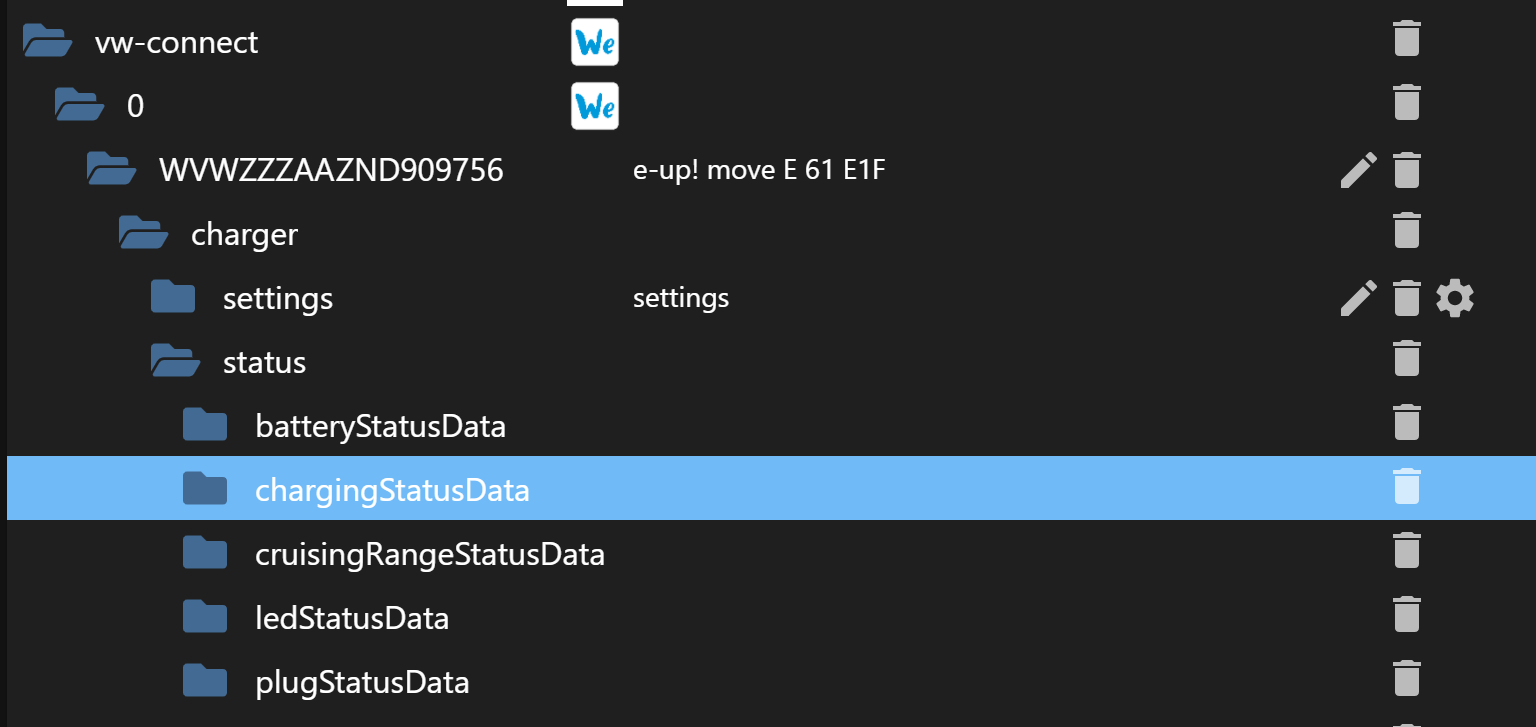
Task: Edit the settings folder with pencil icon
Action: point(1358,298)
